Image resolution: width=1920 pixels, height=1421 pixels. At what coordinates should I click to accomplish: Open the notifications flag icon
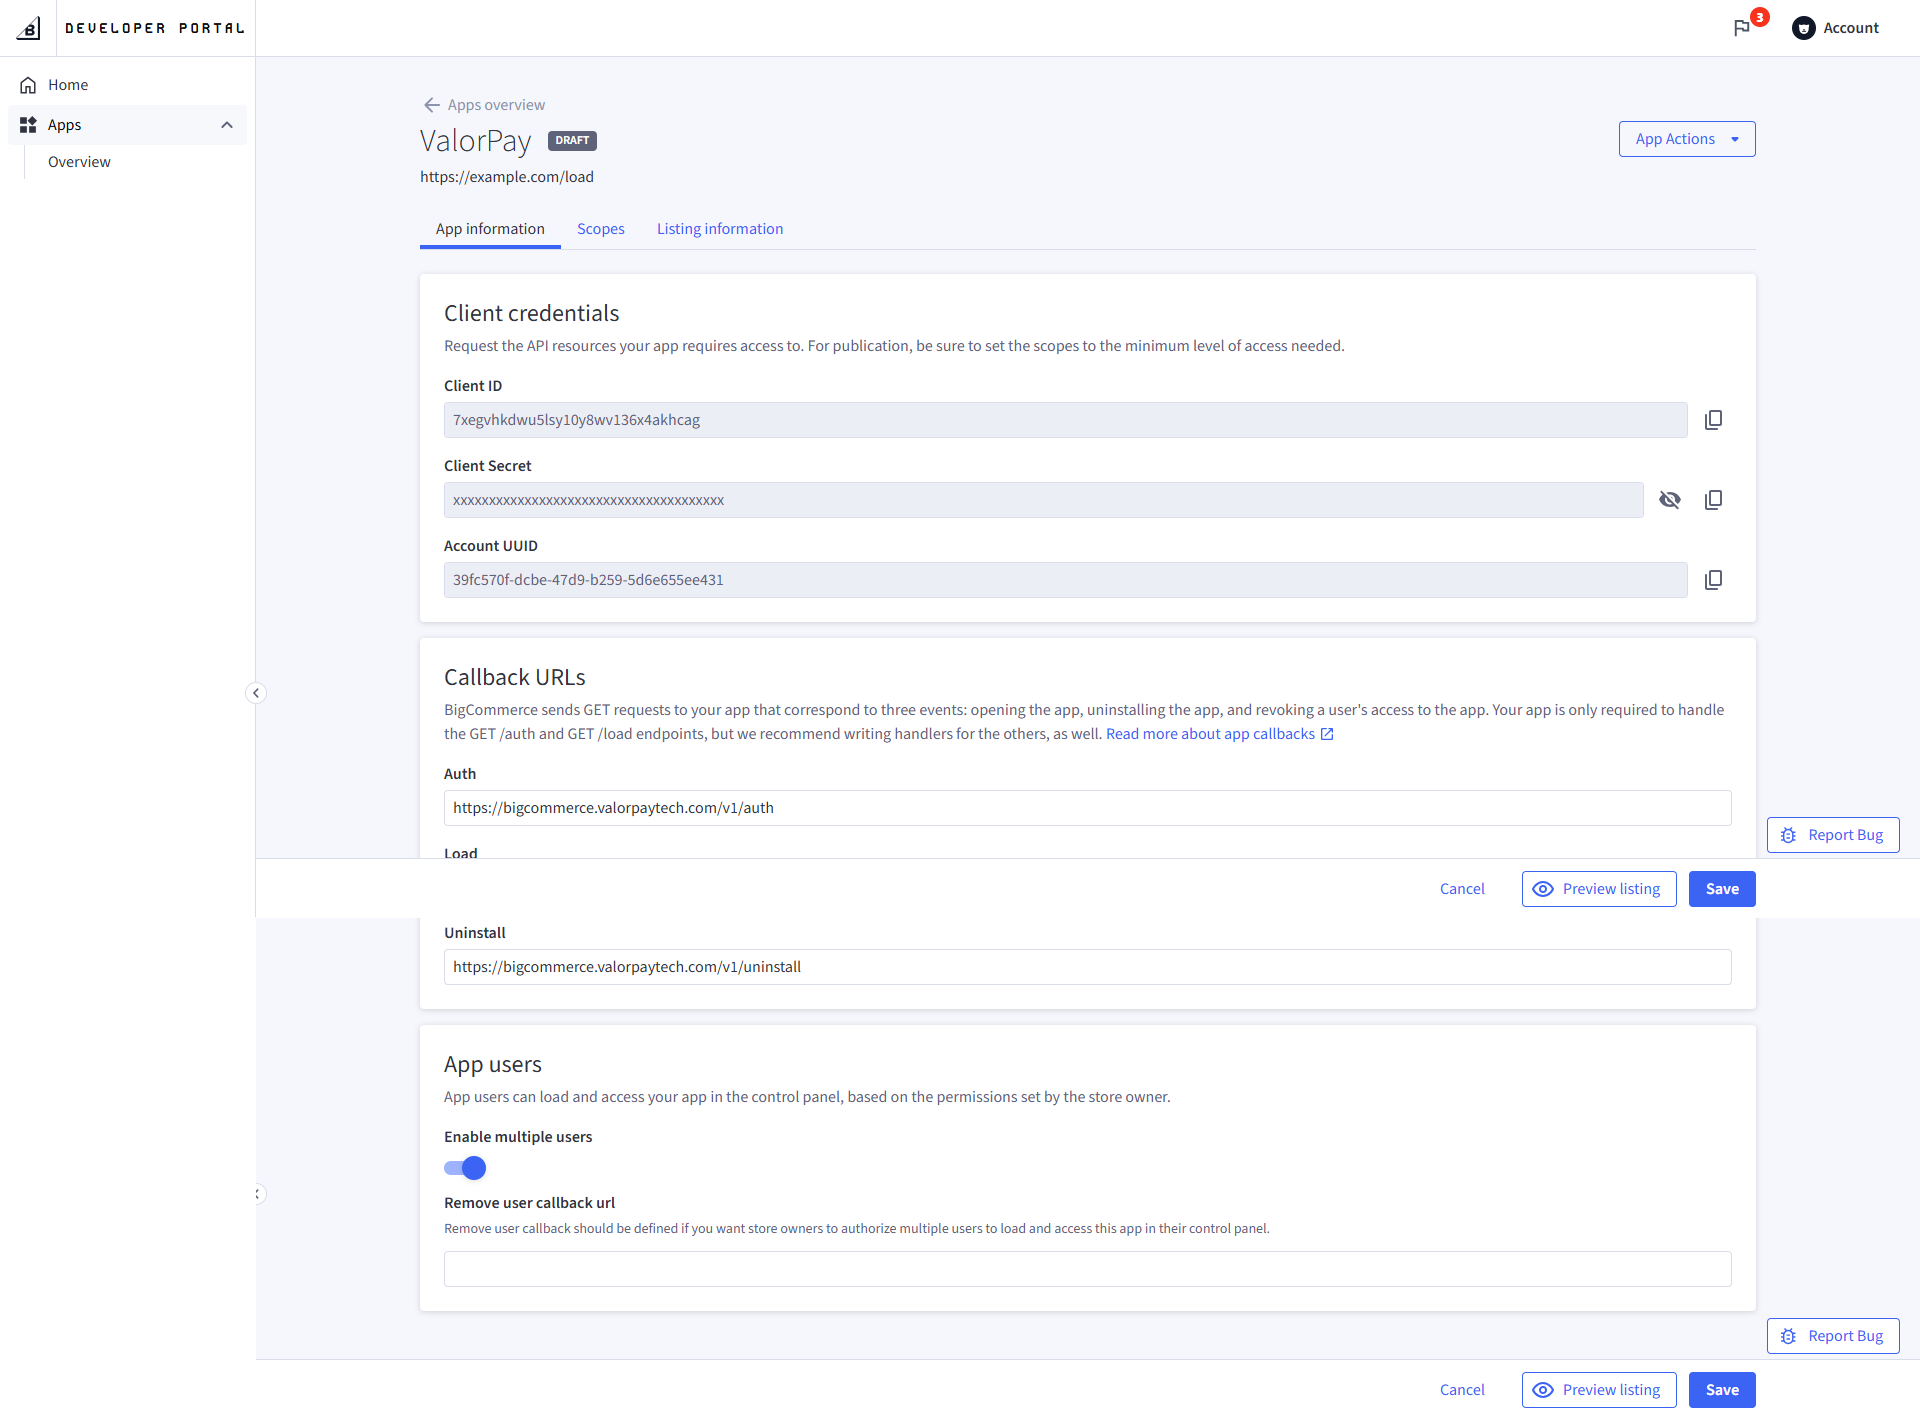(x=1742, y=28)
